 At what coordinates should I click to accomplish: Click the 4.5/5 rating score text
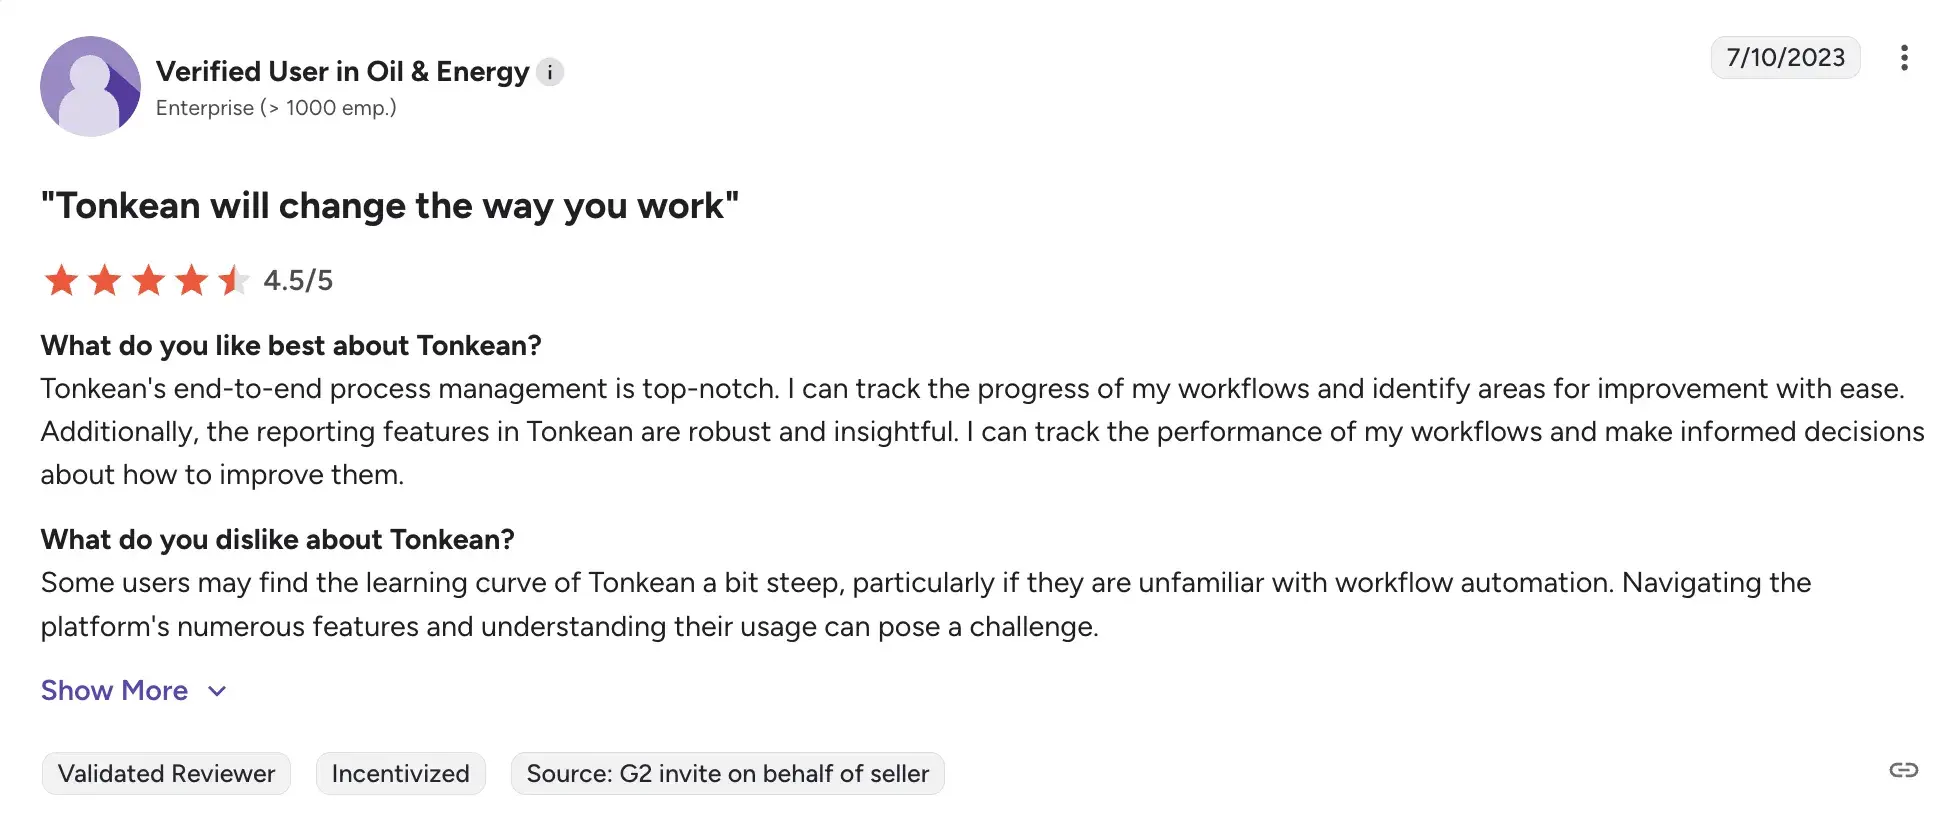pos(298,281)
